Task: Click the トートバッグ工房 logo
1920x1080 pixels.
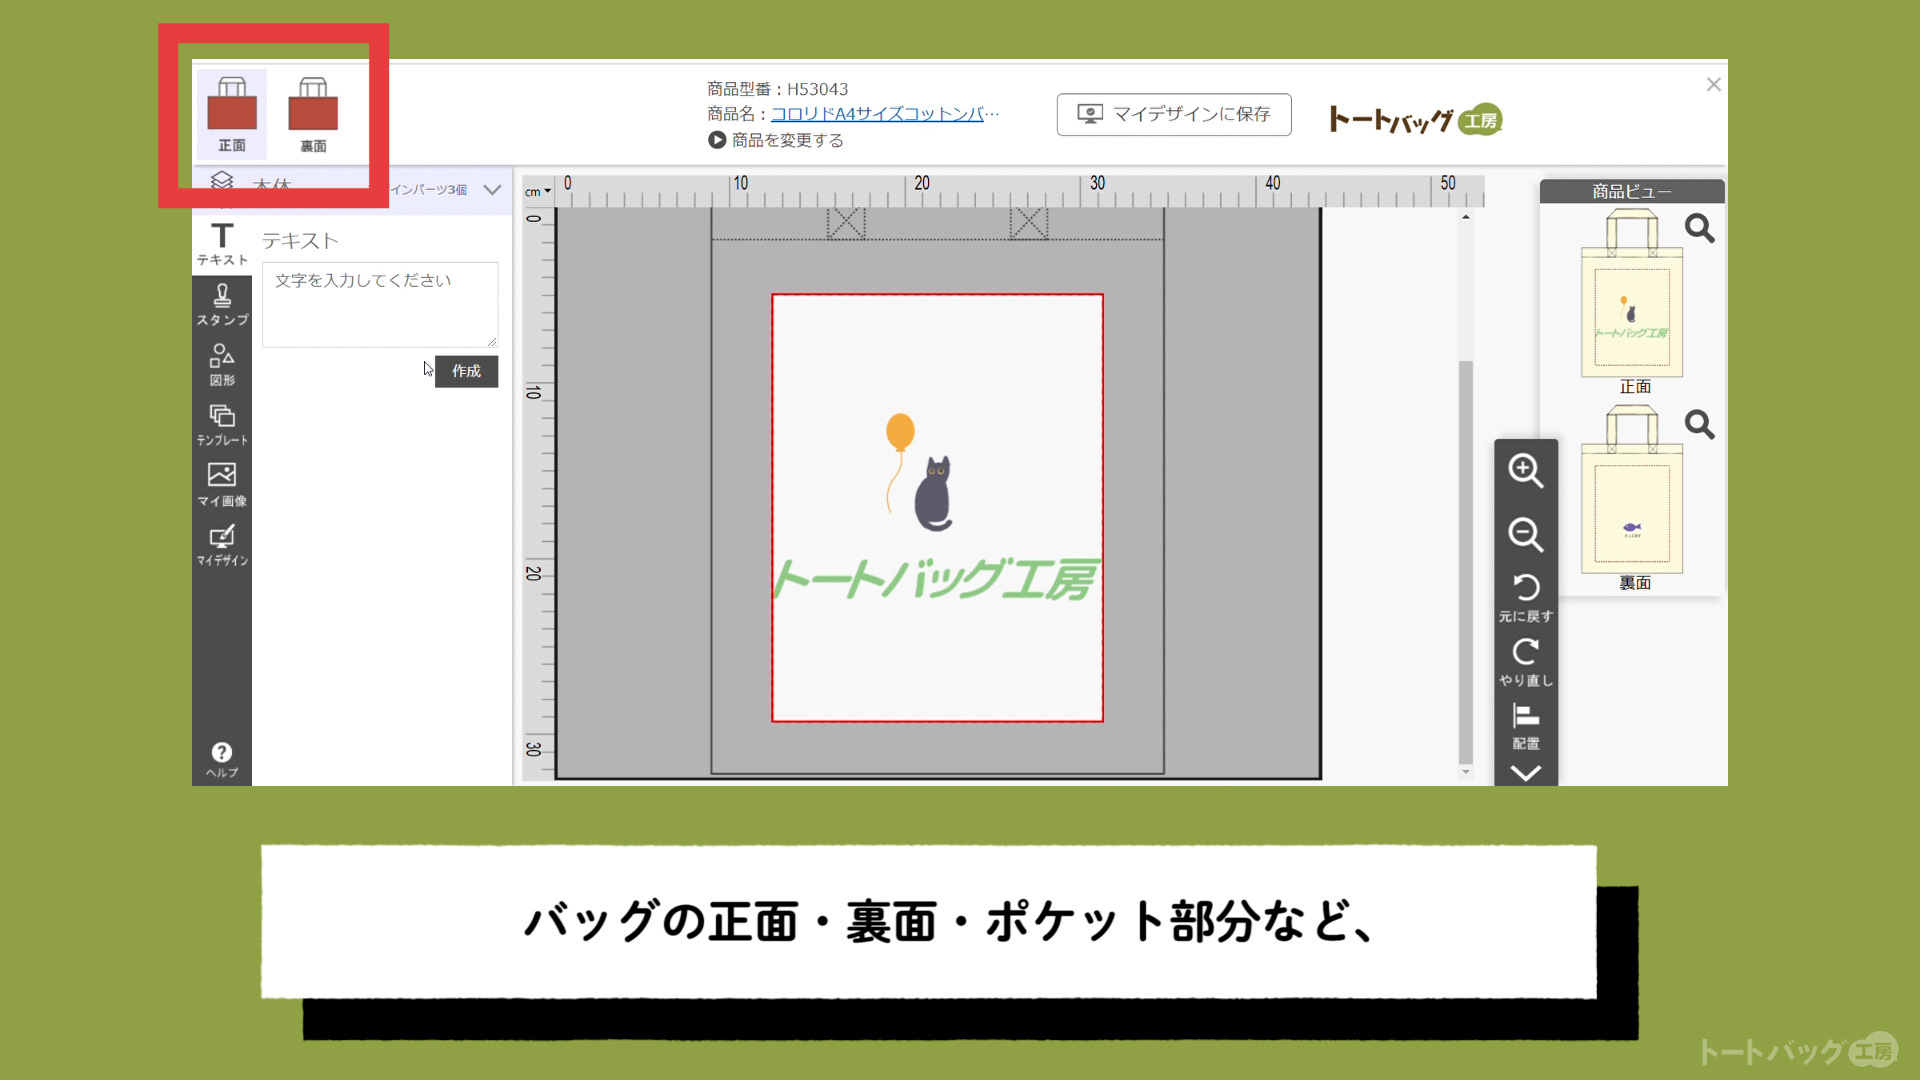Action: click(x=1415, y=119)
